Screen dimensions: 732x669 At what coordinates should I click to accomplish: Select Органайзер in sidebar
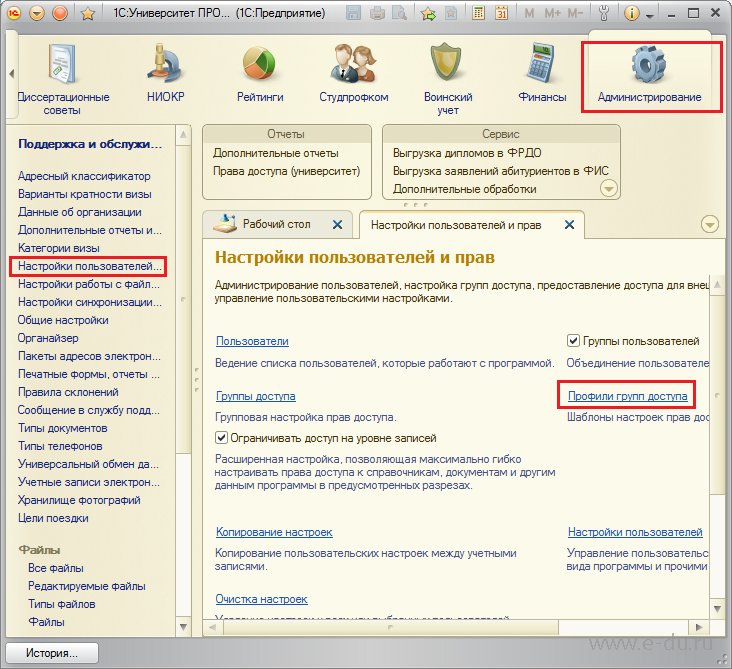click(x=48, y=338)
